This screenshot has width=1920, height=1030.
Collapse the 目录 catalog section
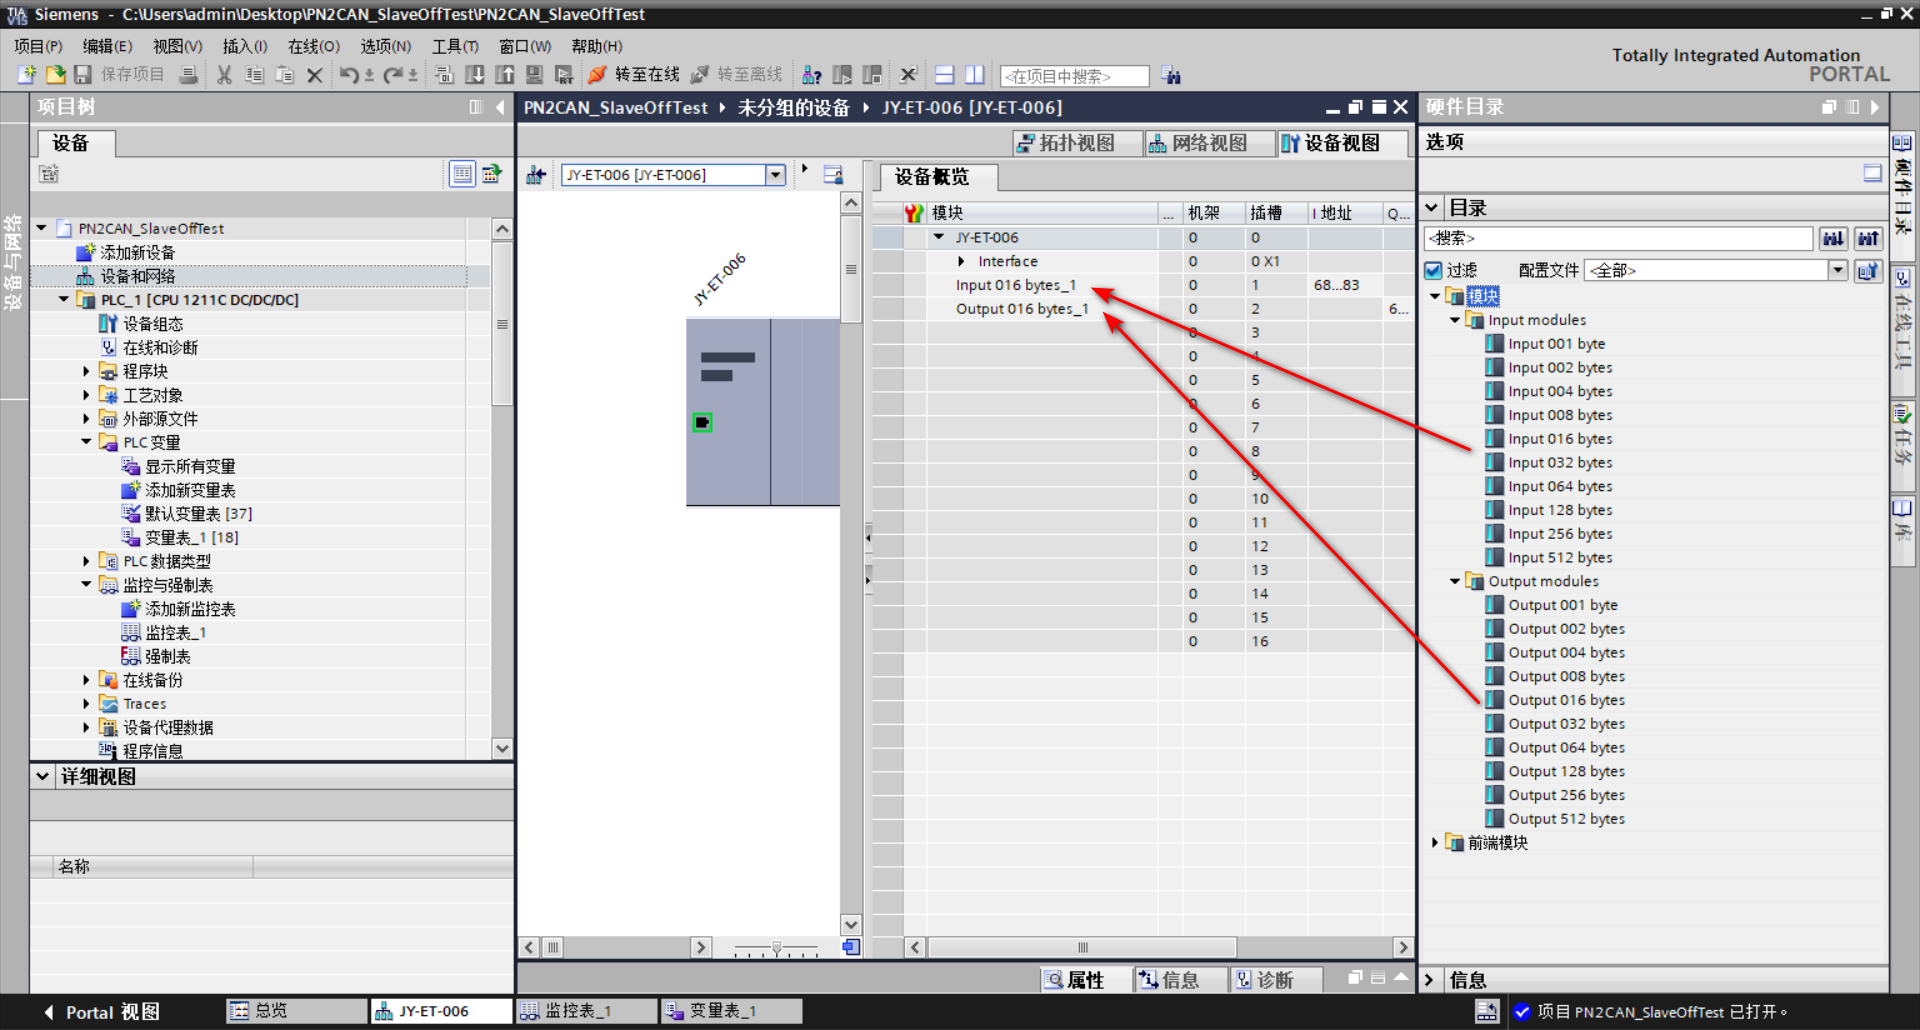point(1432,208)
